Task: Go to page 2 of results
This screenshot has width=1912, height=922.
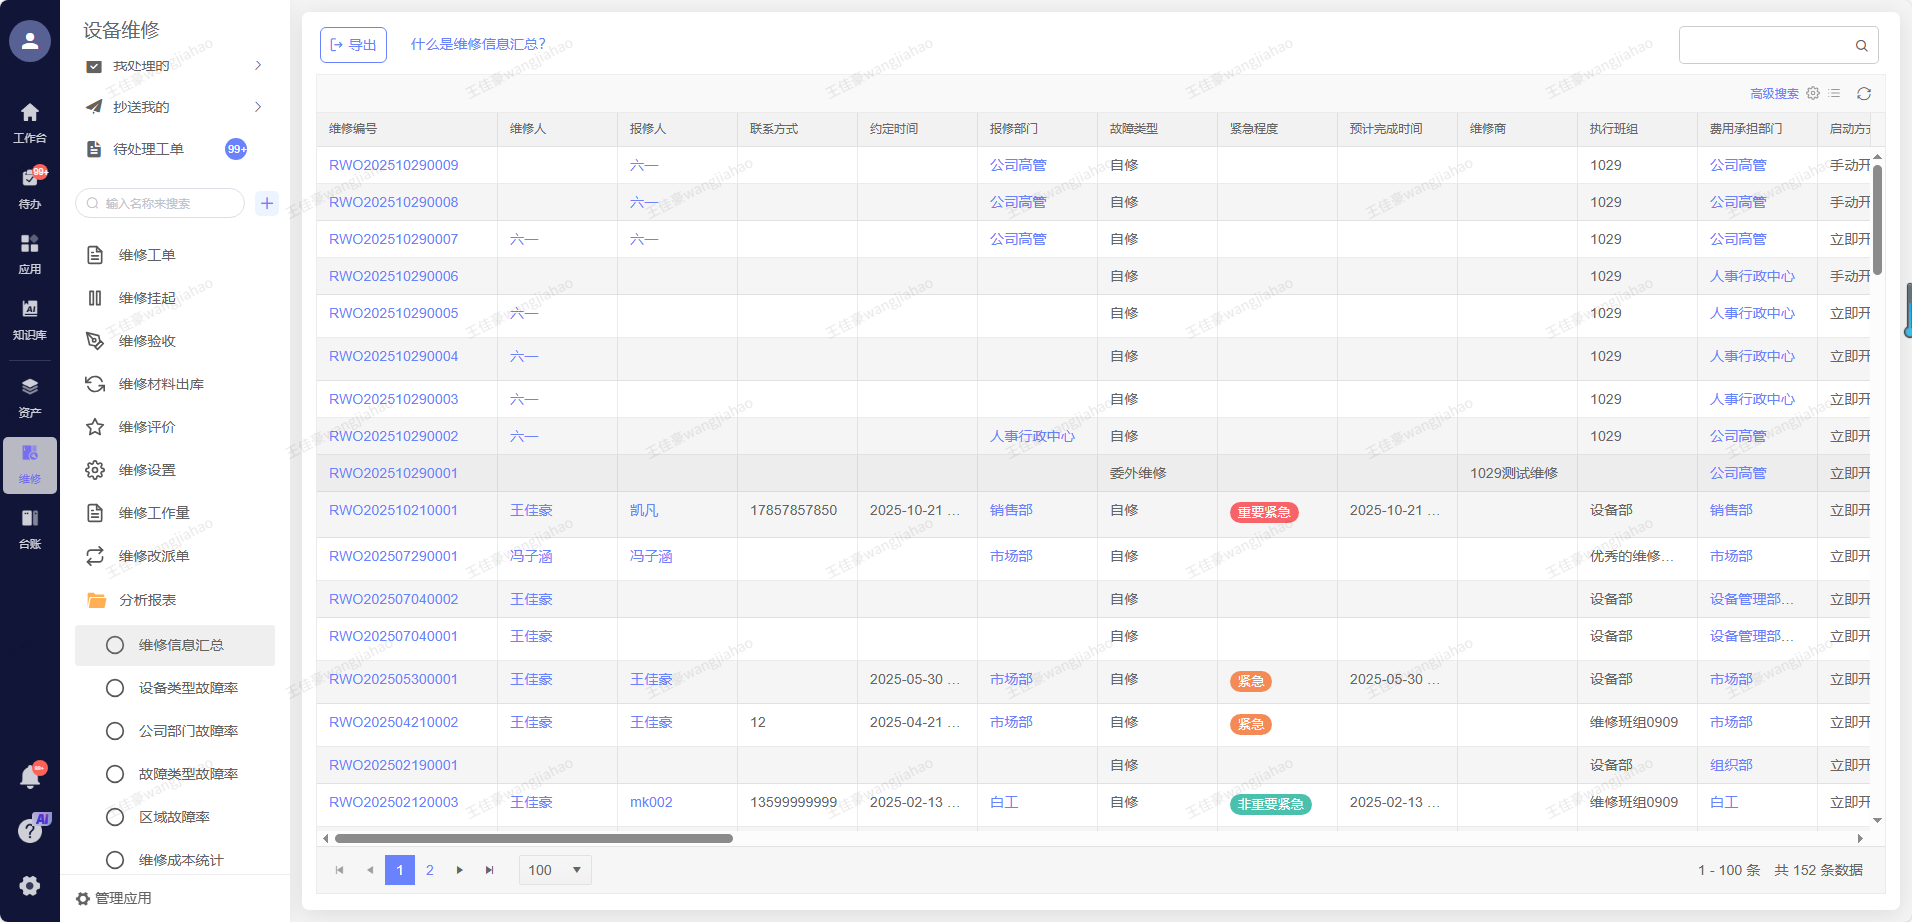Action: click(430, 870)
